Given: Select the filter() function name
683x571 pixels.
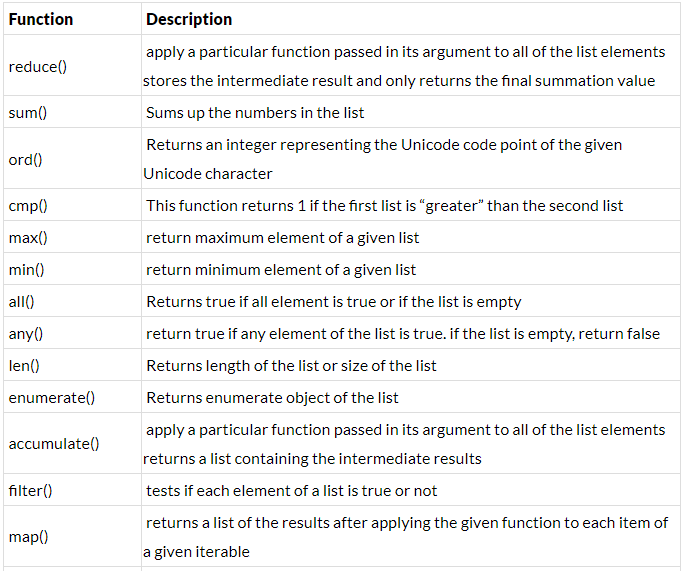Looking at the screenshot, I should 30,491.
